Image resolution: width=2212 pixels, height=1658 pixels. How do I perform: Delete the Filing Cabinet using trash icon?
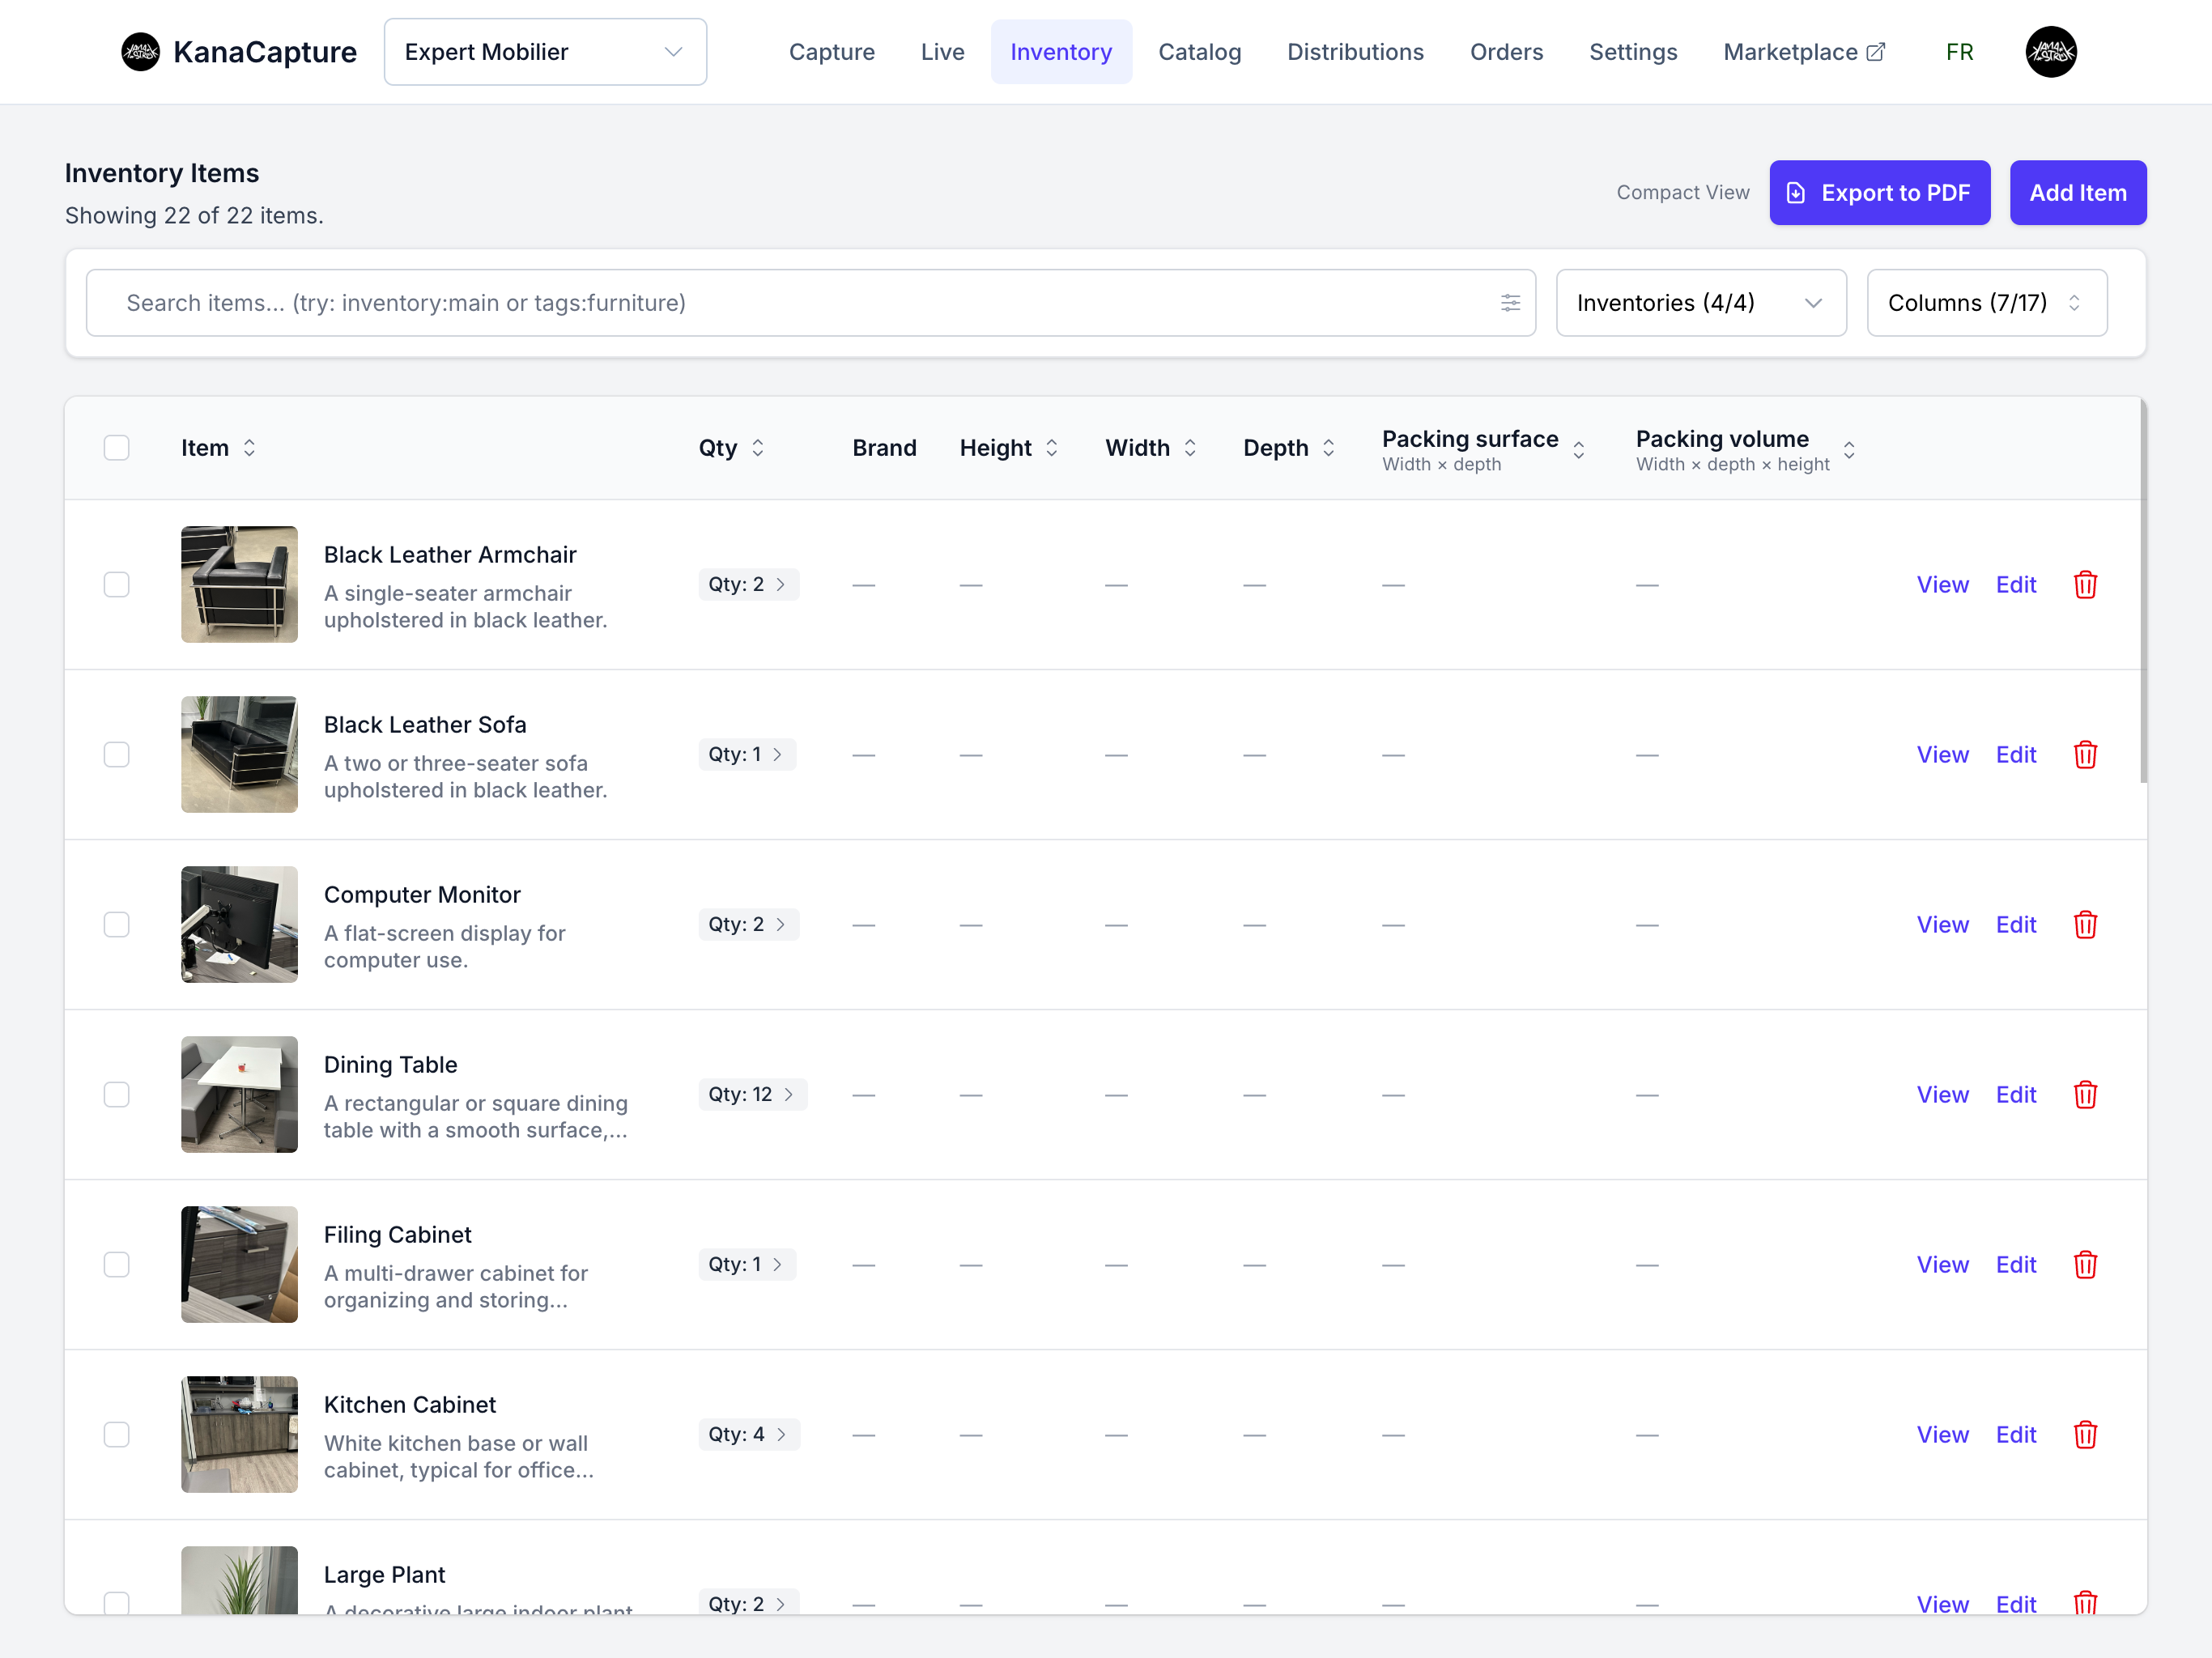[x=2087, y=1264]
